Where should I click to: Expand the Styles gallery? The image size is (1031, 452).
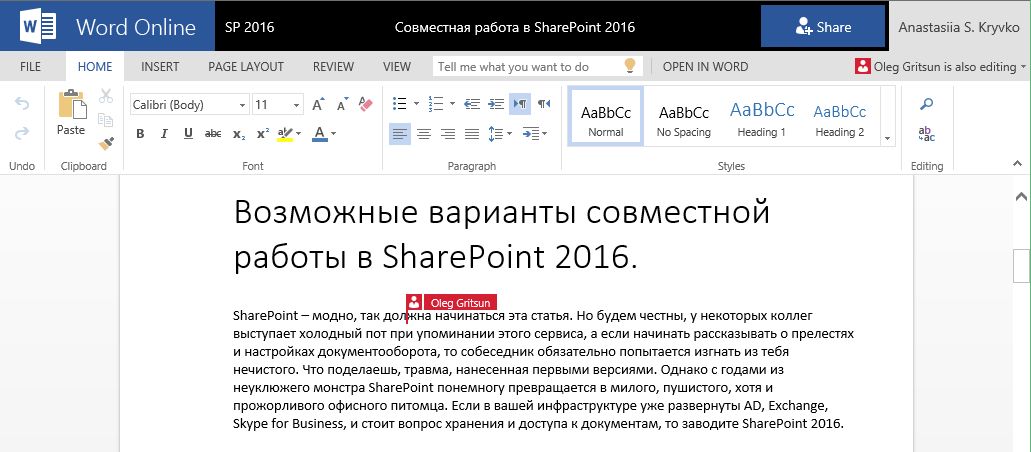coord(887,138)
